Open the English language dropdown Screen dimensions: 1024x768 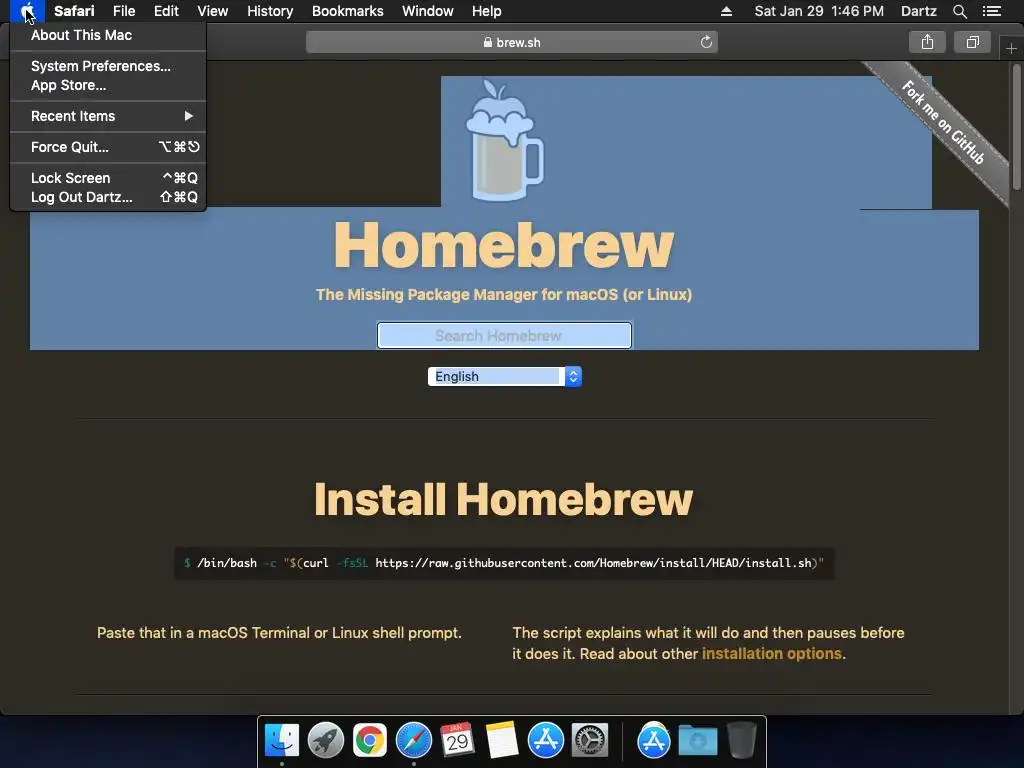(504, 377)
